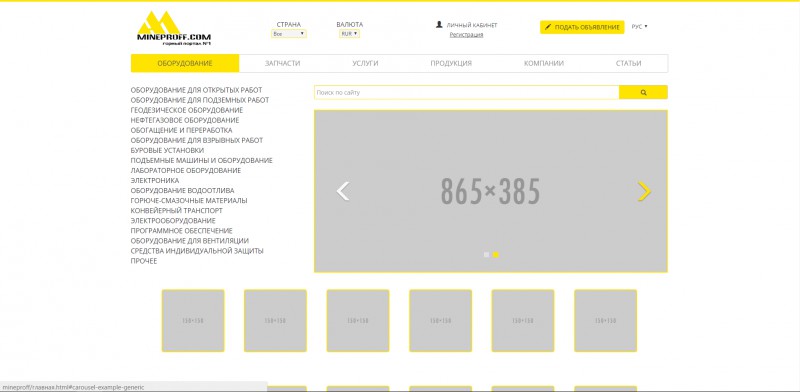Screen dimensions: 800x392
Task: Open Буровые установки category
Action: [x=167, y=150]
